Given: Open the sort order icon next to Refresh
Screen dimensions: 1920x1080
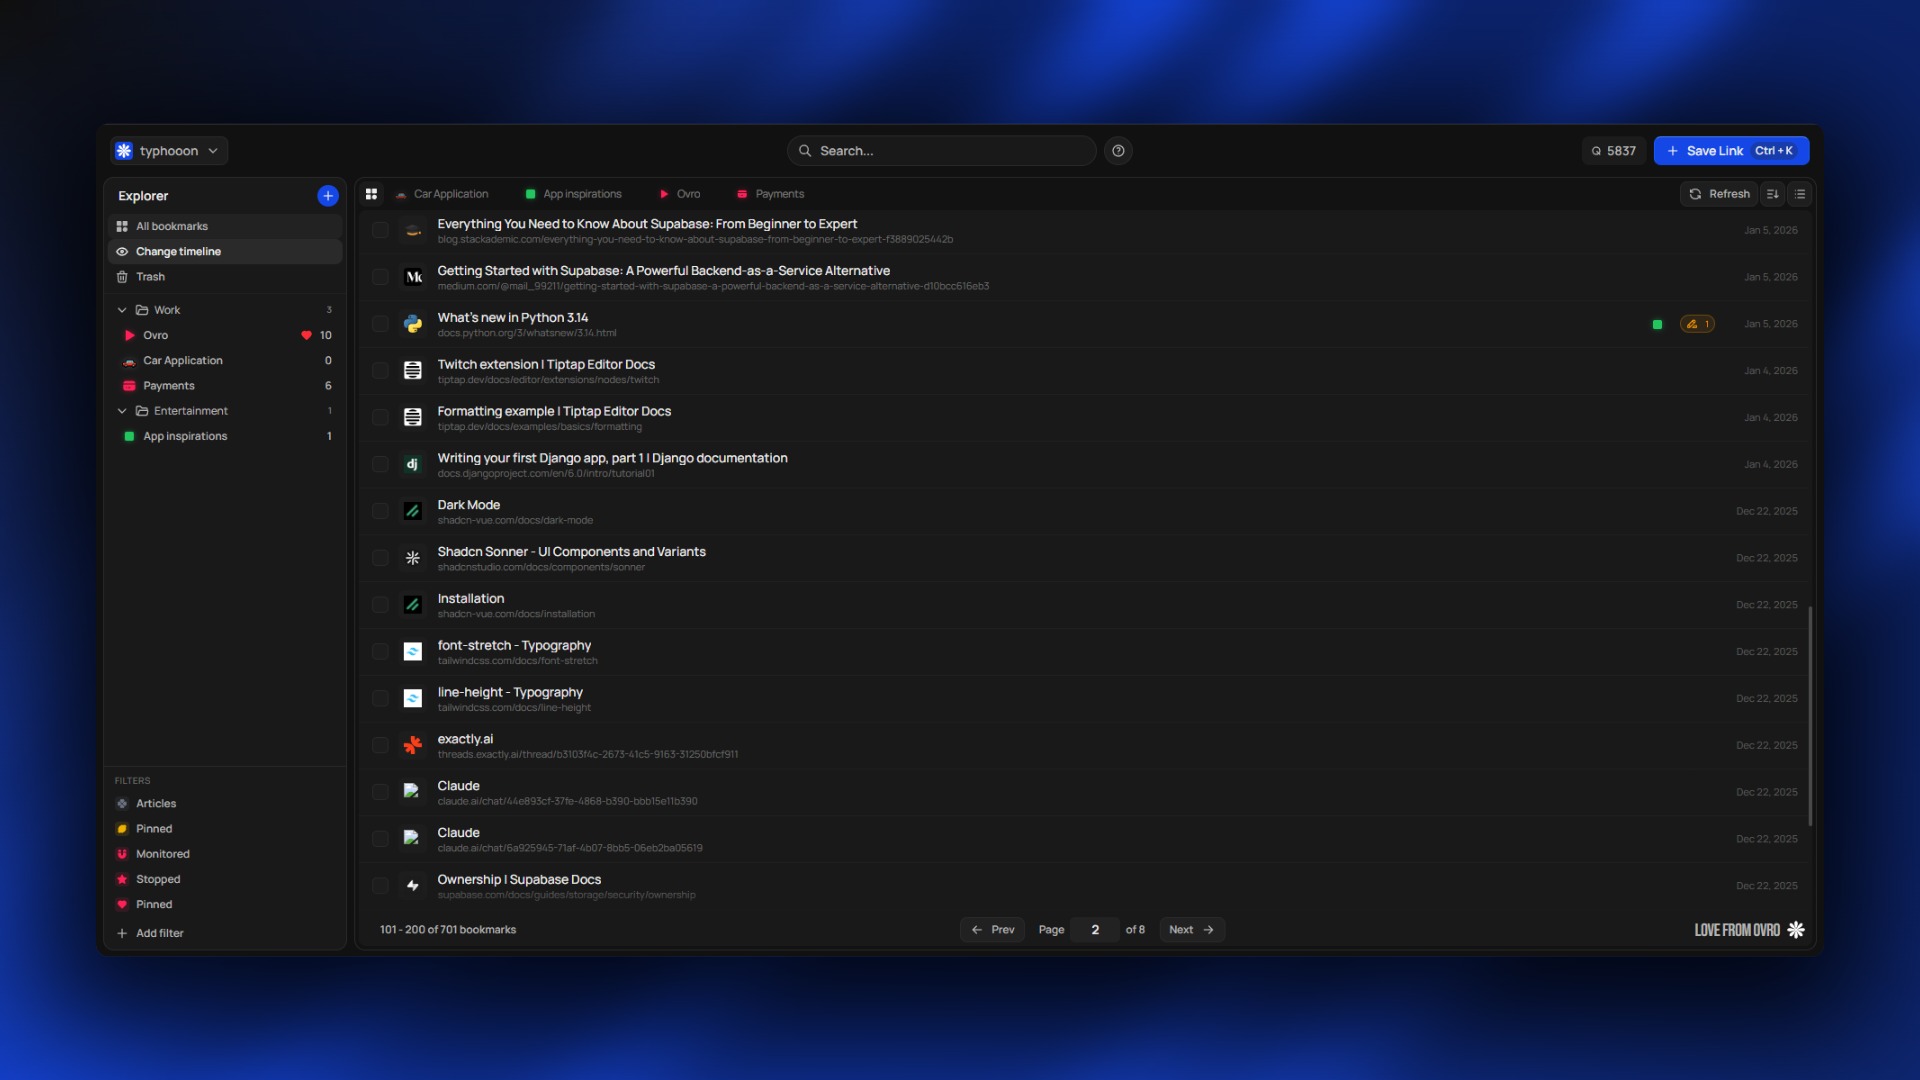Looking at the screenshot, I should point(1772,194).
